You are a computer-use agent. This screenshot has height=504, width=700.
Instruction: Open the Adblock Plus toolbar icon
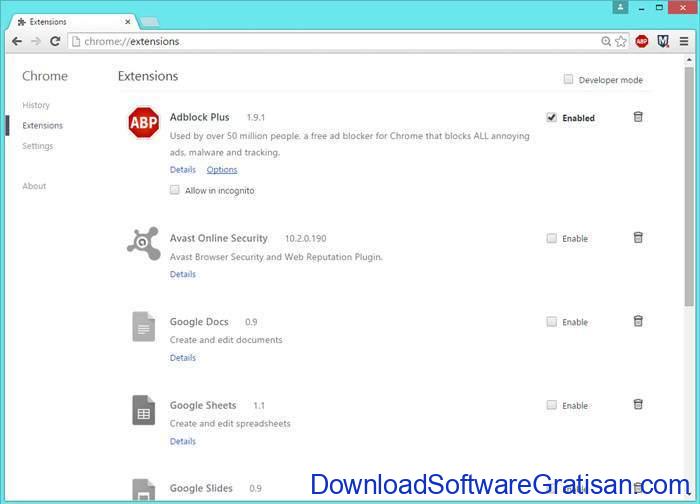click(x=642, y=42)
